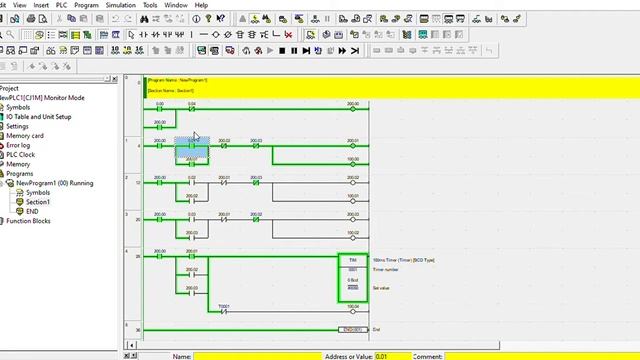Close the project workspace panel
640x360 pixels.
pos(115,79)
